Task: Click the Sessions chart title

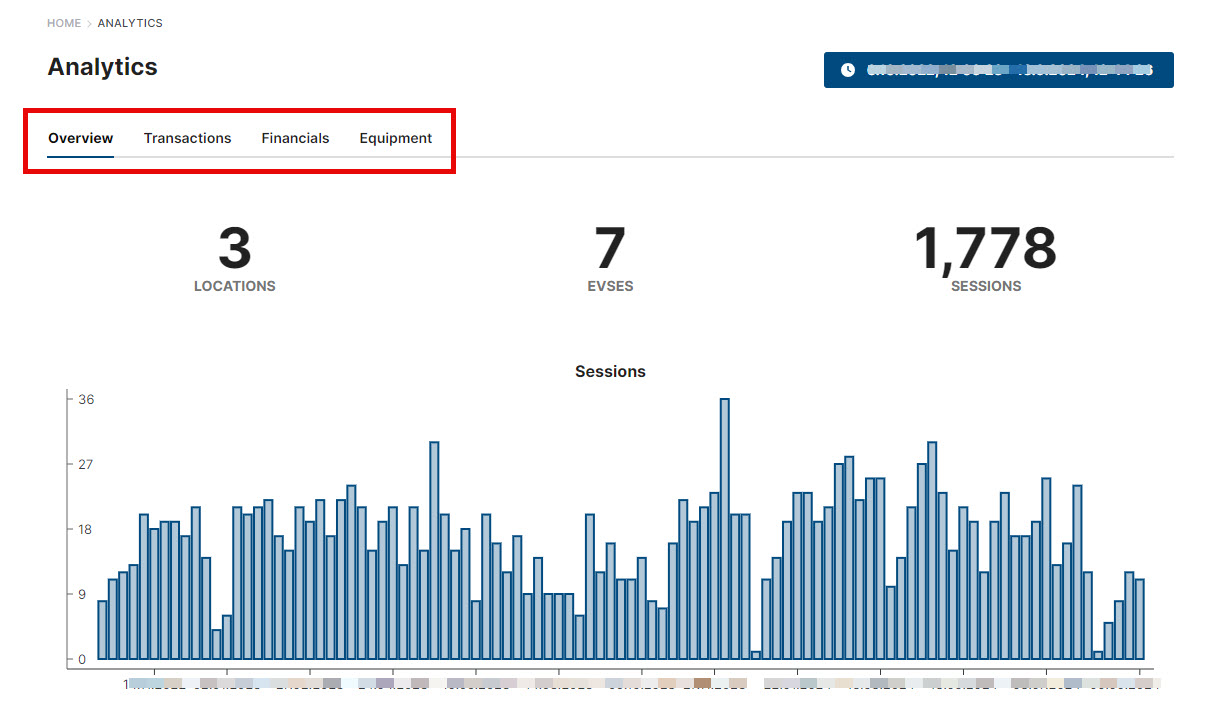Action: (610, 371)
